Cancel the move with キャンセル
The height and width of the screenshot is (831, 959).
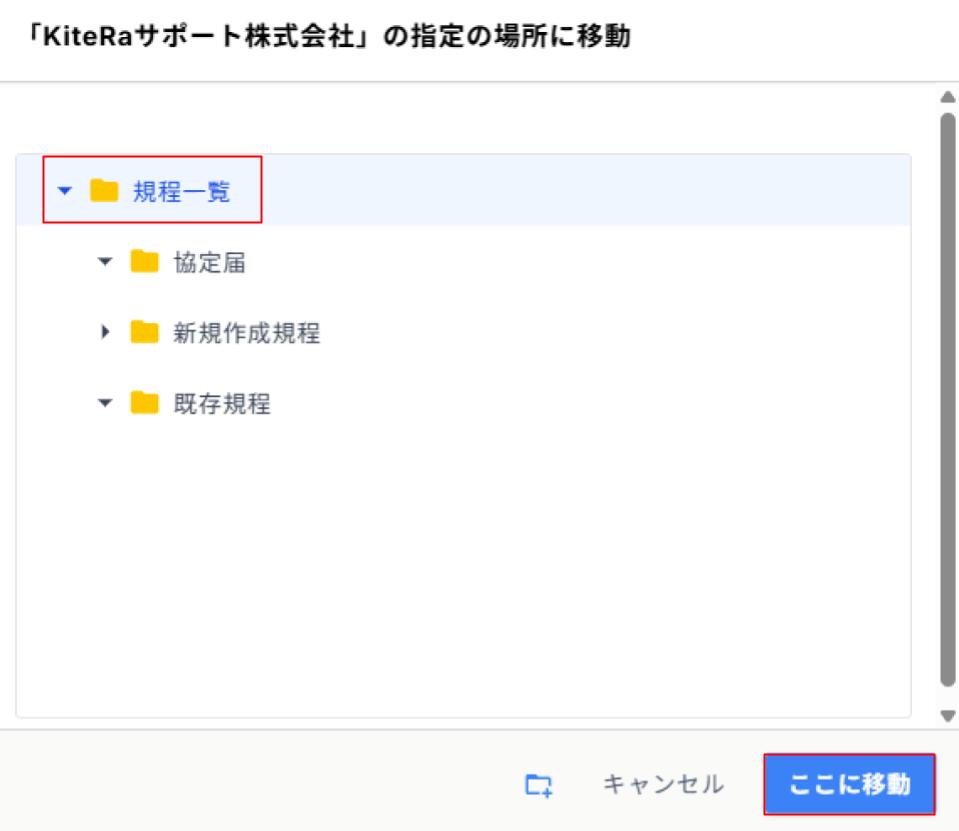tap(664, 785)
